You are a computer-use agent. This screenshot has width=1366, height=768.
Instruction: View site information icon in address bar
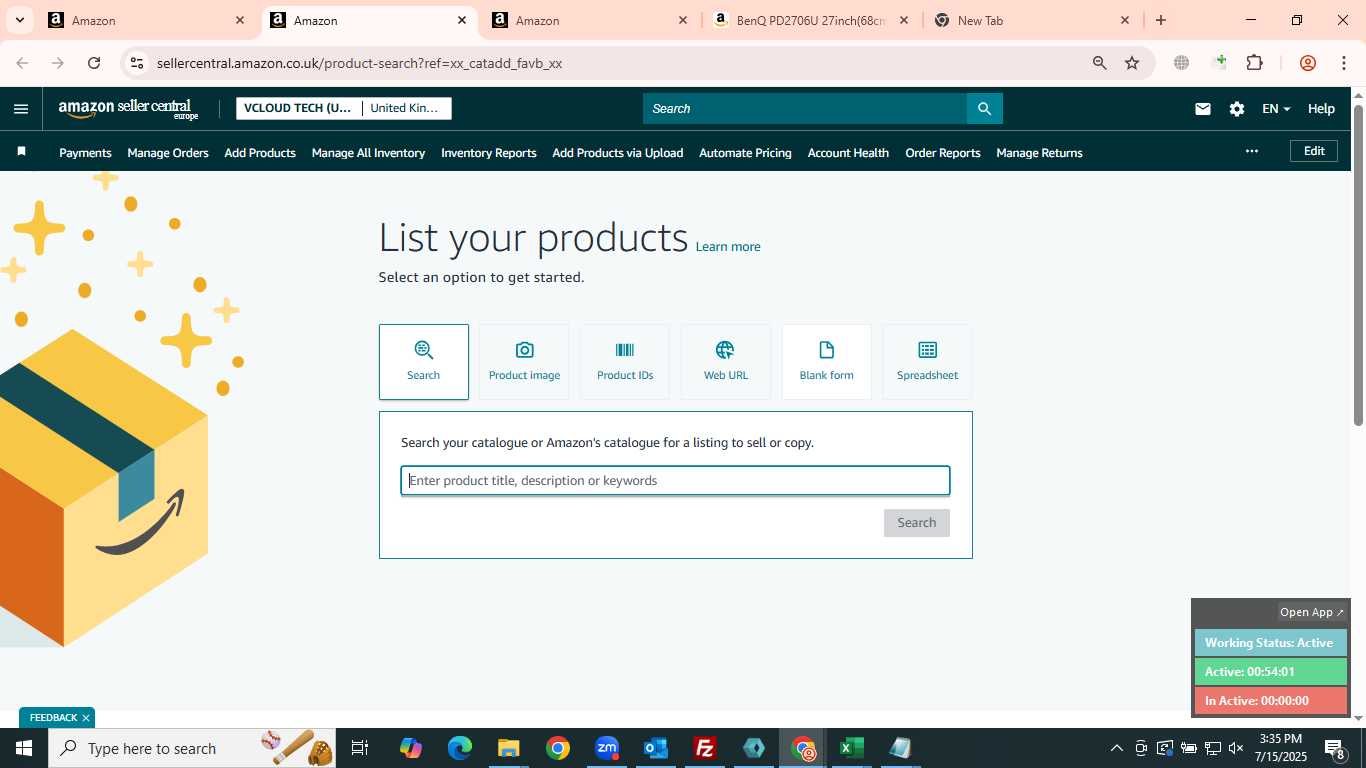point(137,63)
